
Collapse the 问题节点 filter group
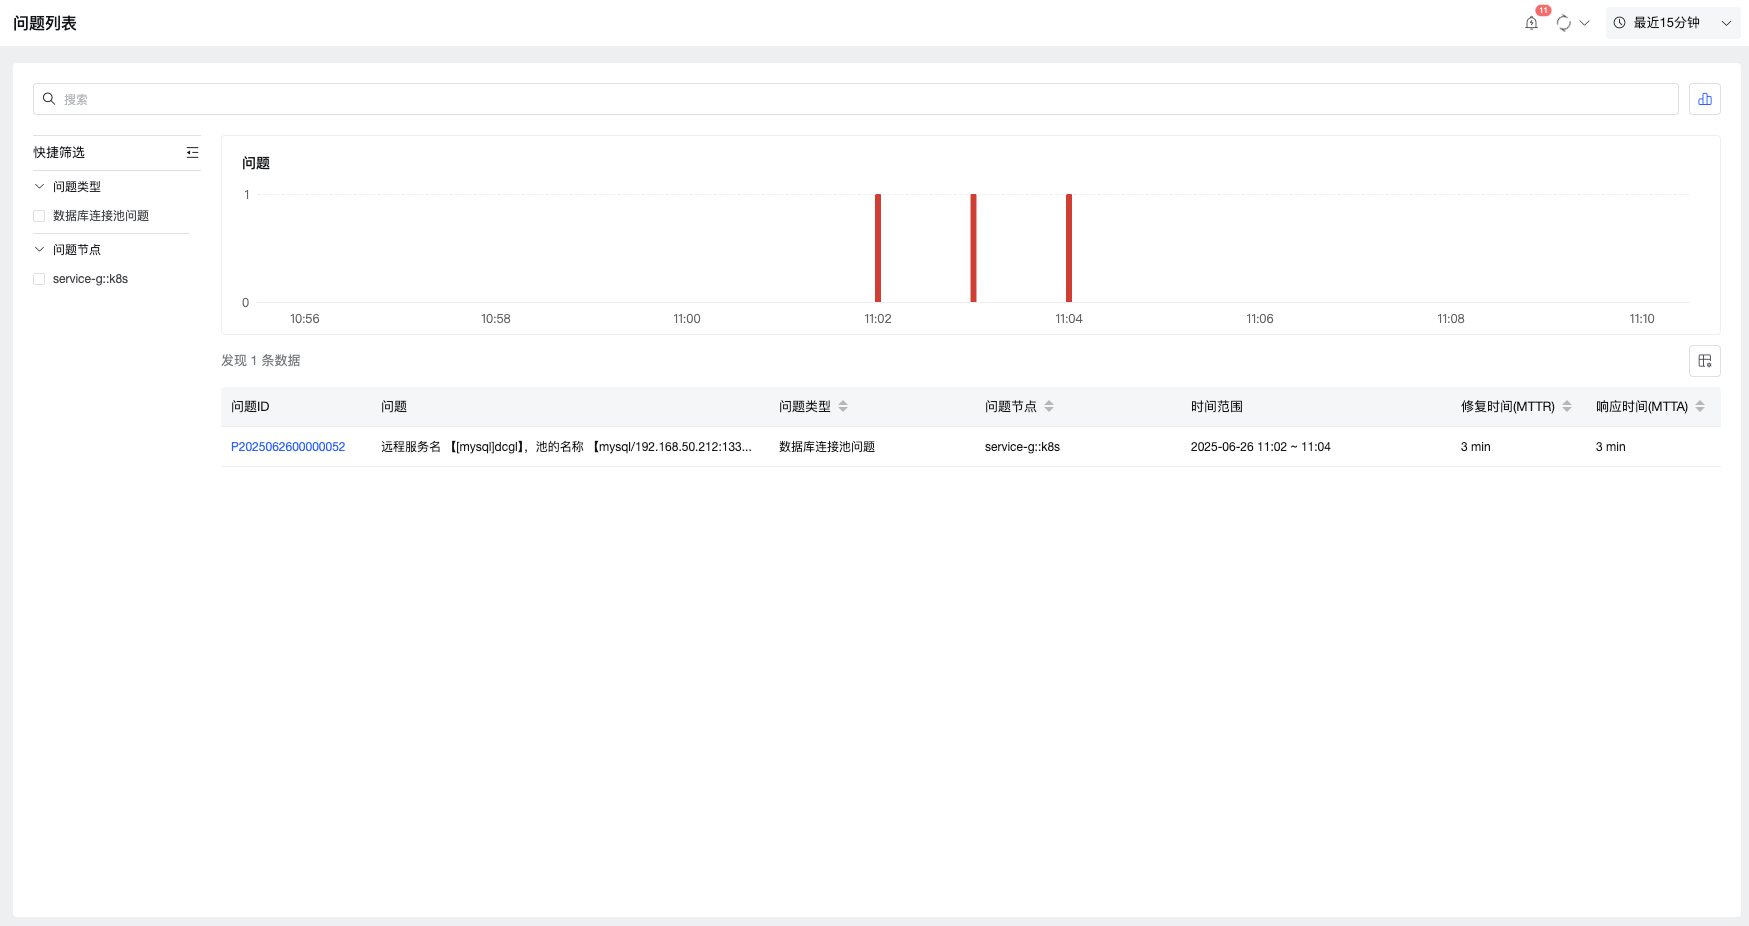[x=40, y=250]
